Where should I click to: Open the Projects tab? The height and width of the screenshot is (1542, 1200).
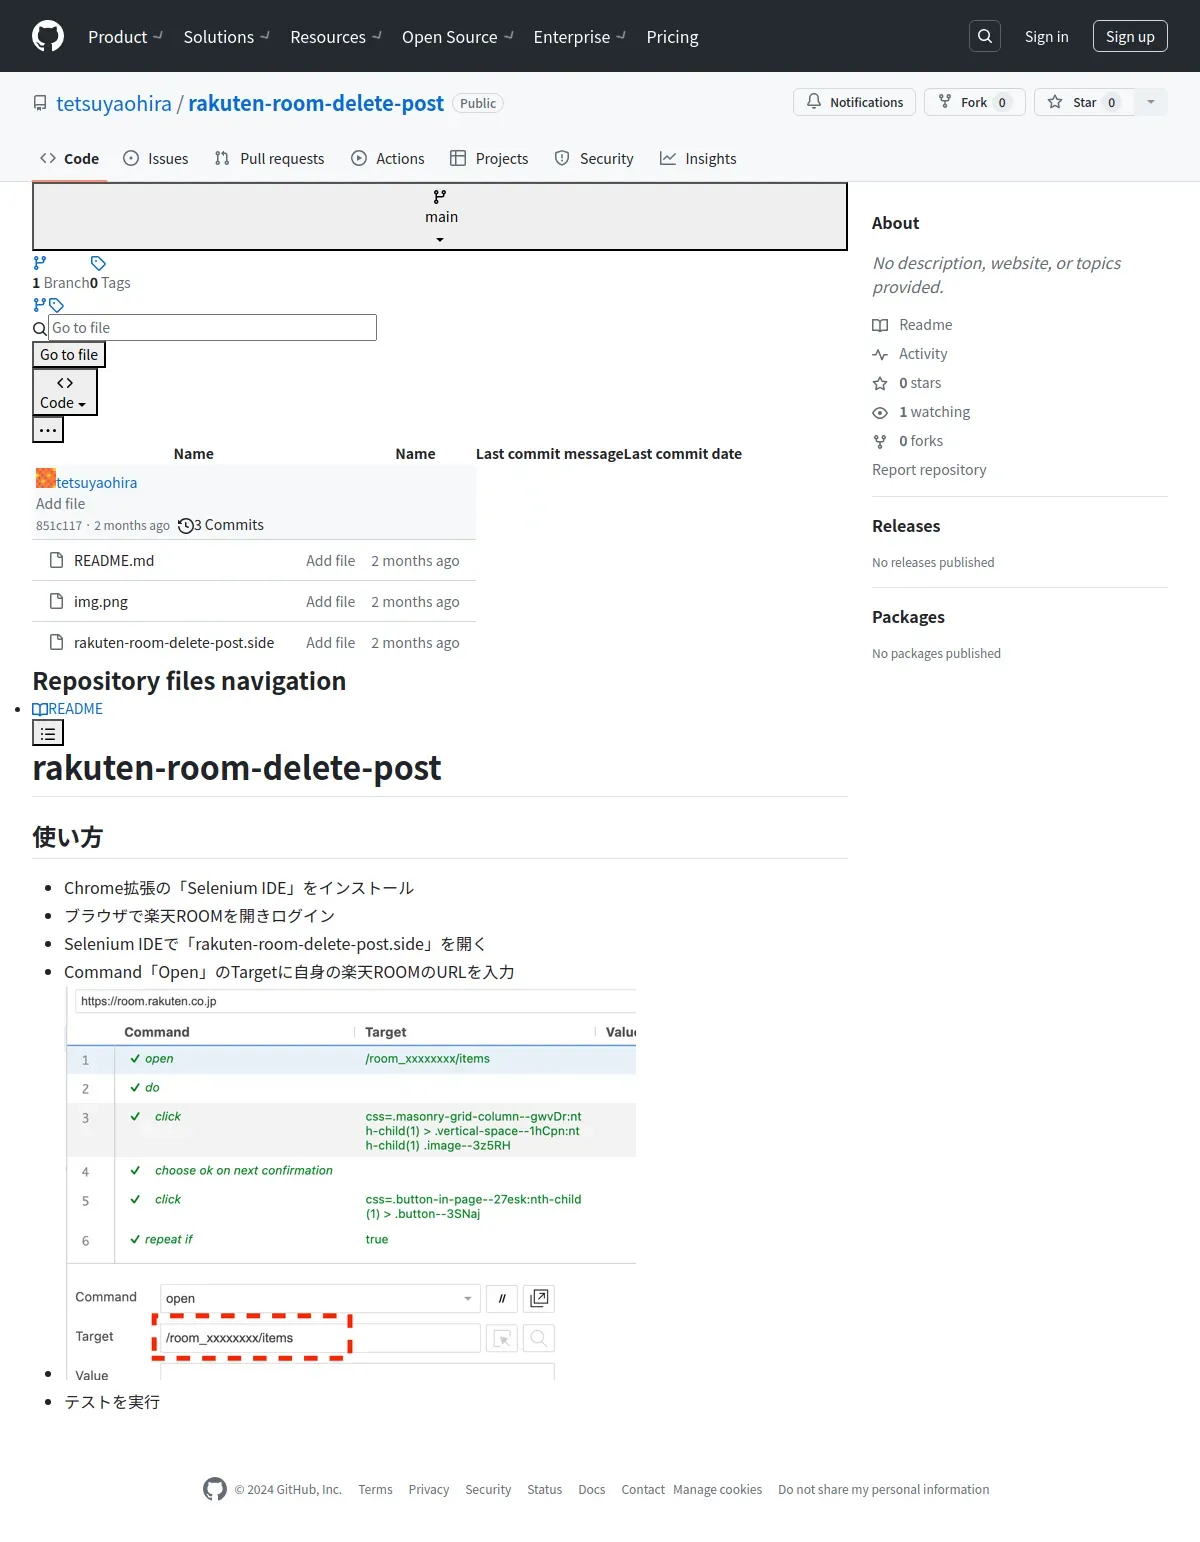pos(489,158)
